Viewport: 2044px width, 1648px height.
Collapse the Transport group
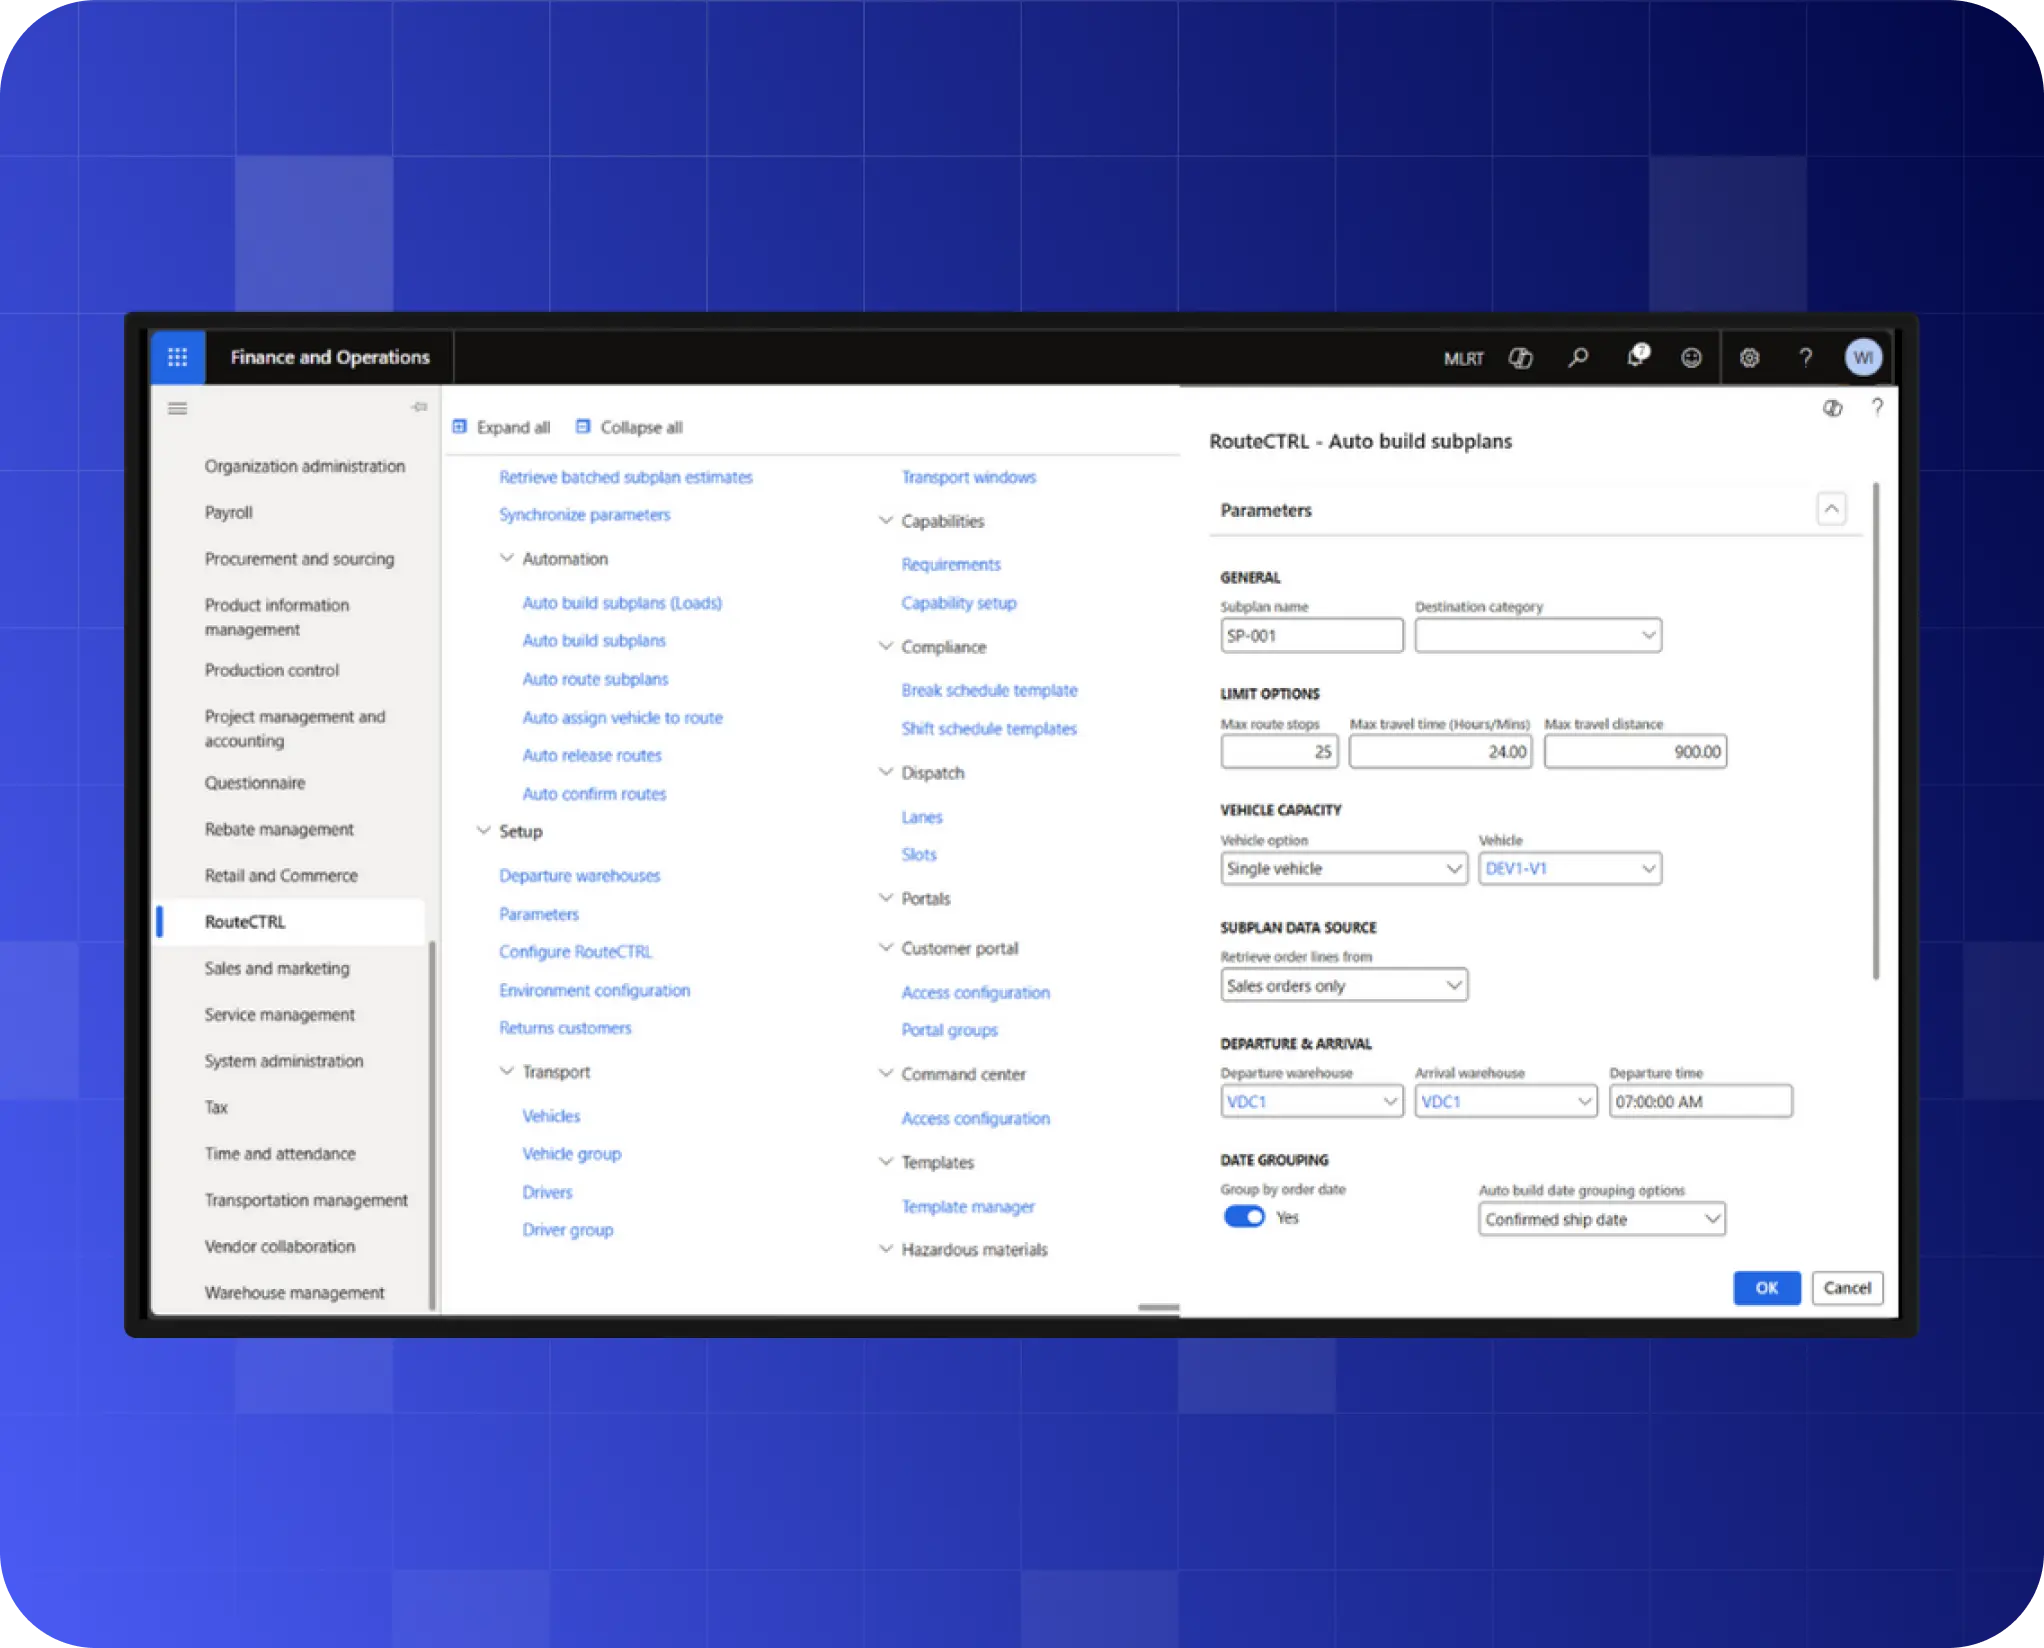tap(506, 1071)
